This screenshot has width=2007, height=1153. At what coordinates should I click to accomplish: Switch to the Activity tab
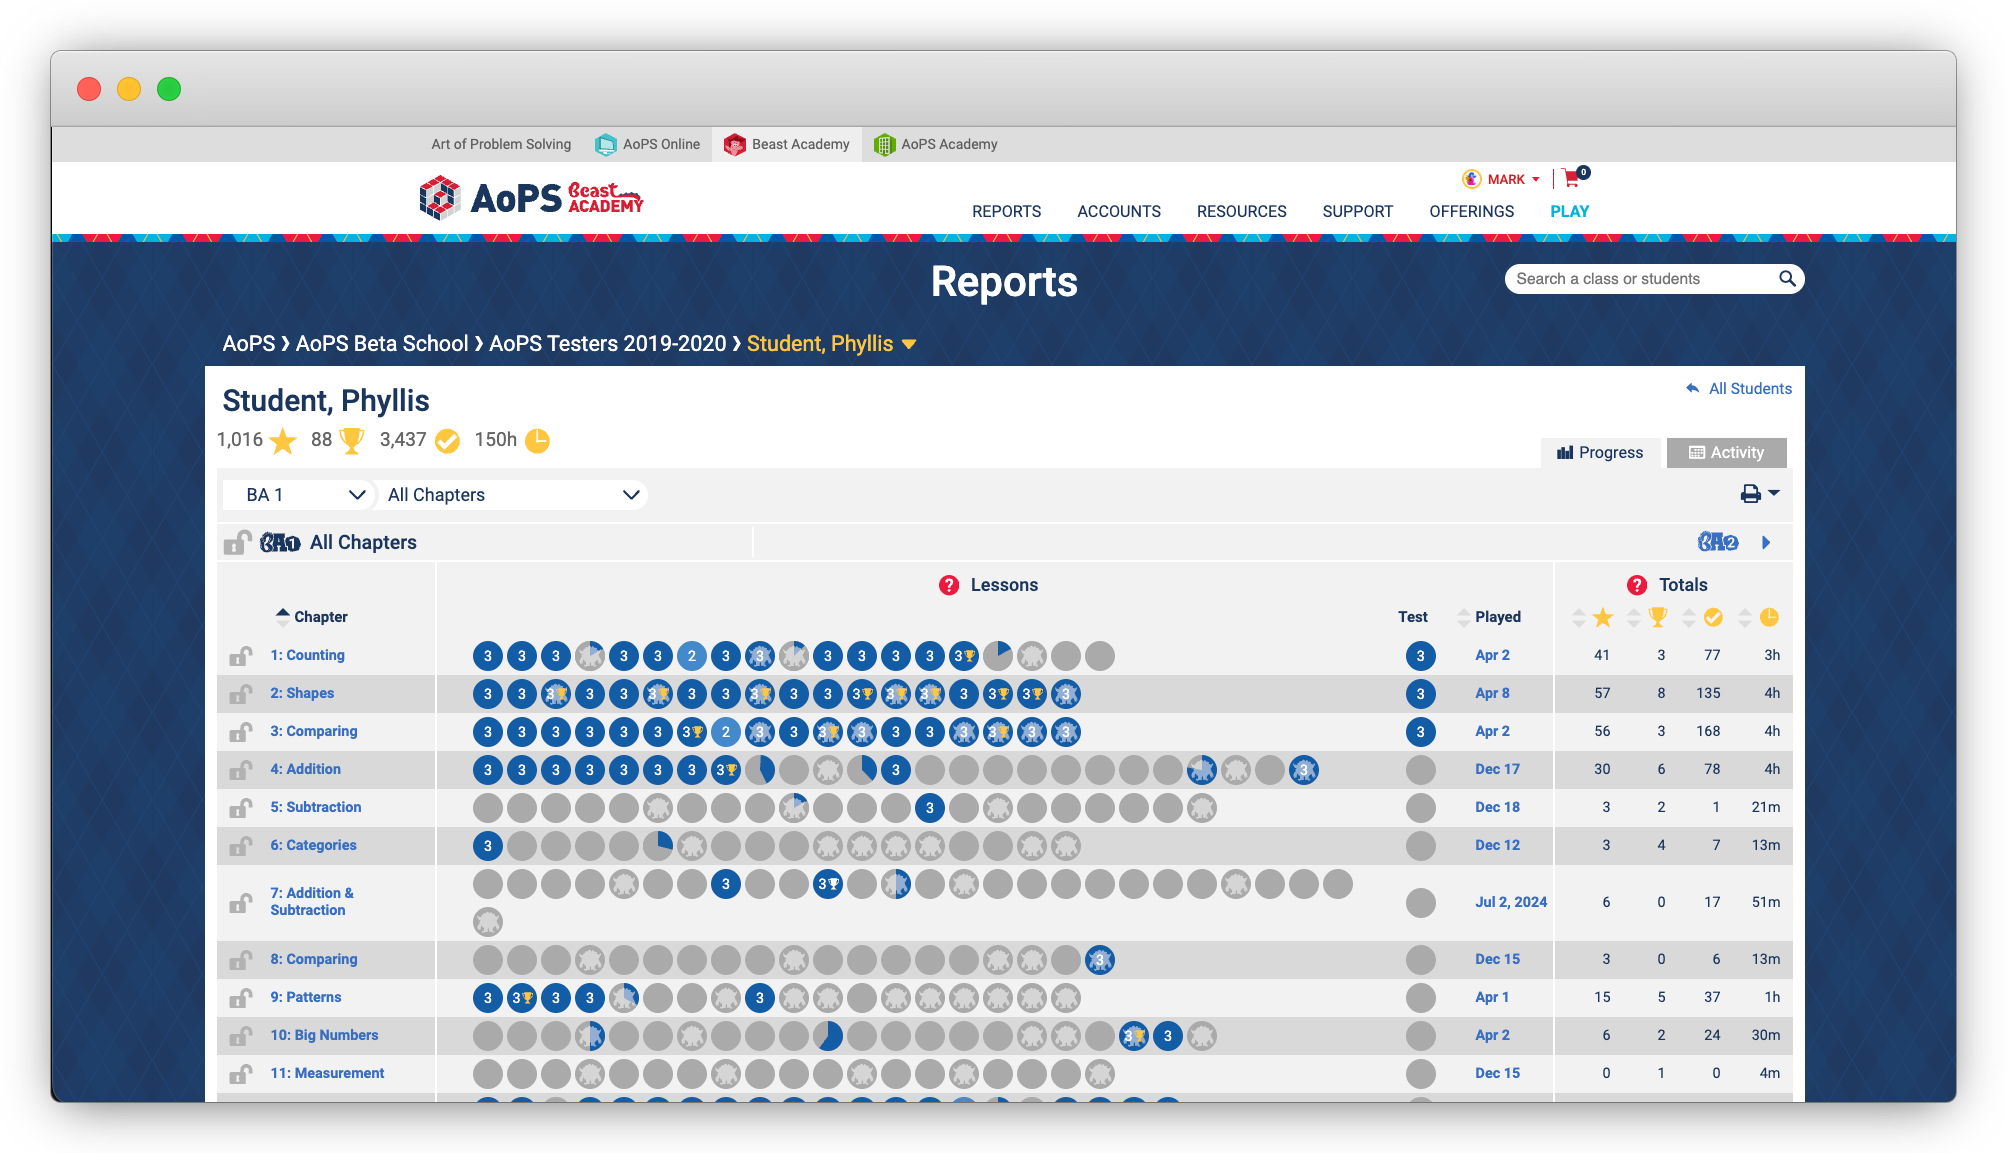pos(1727,452)
